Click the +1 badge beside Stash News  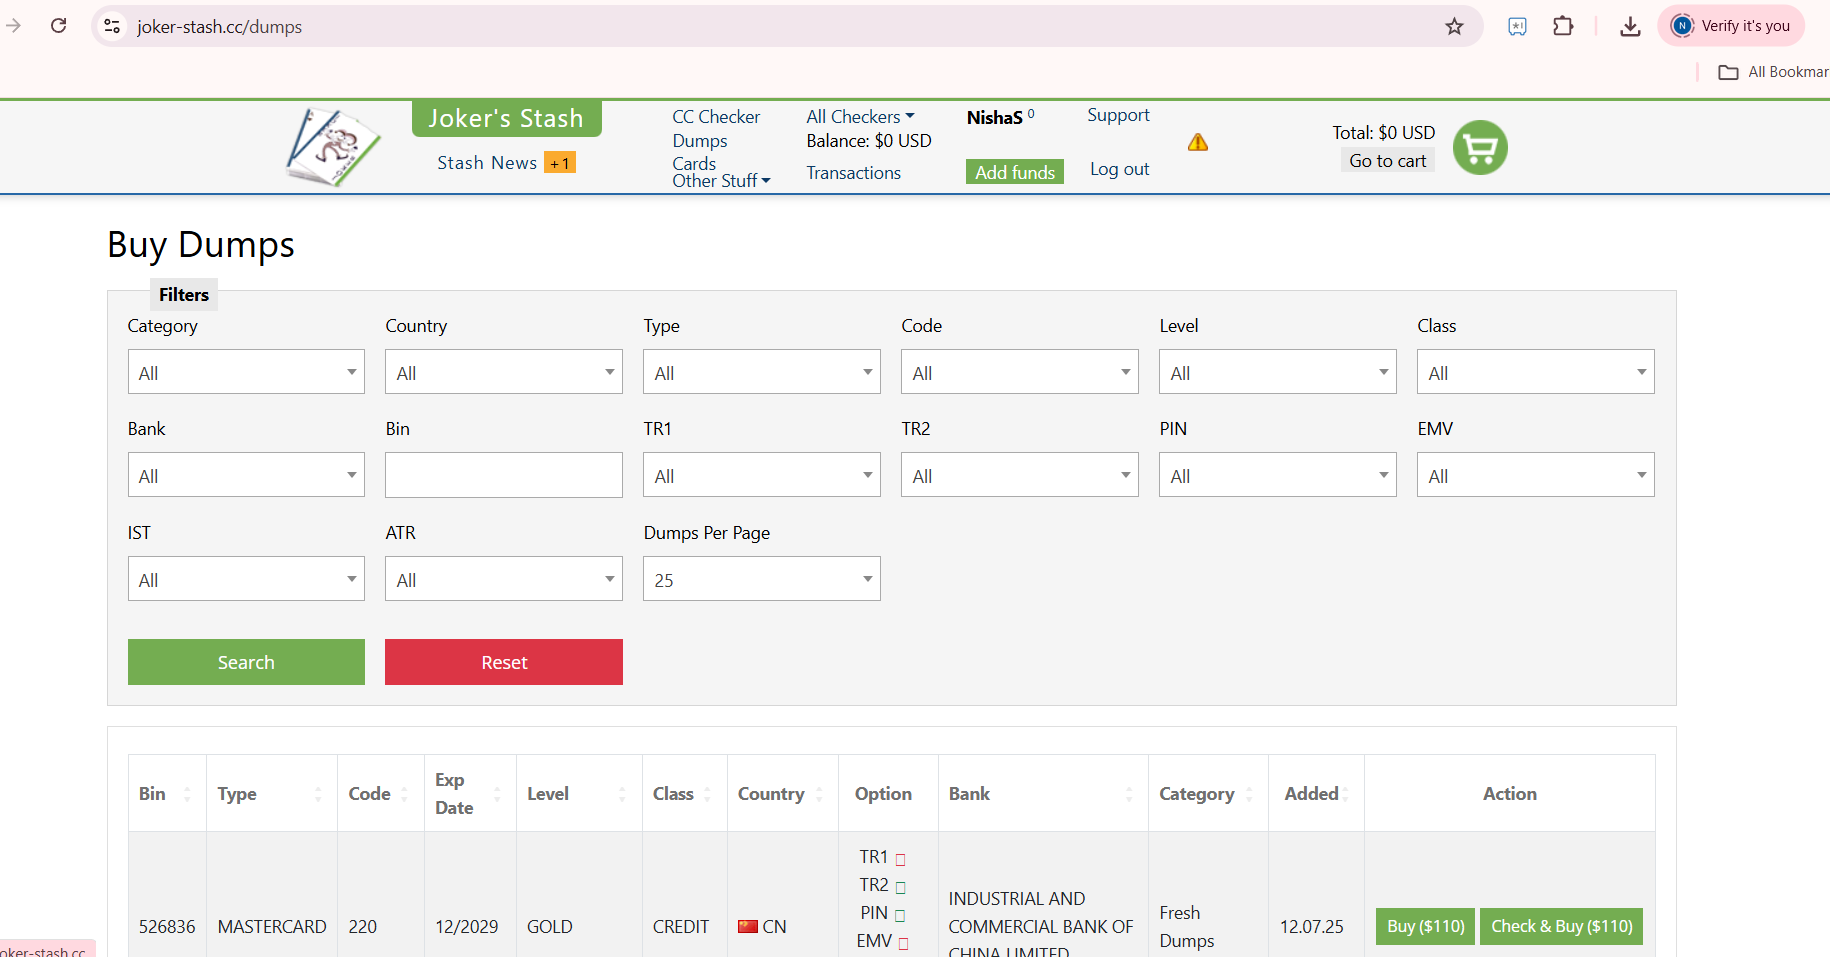(559, 163)
